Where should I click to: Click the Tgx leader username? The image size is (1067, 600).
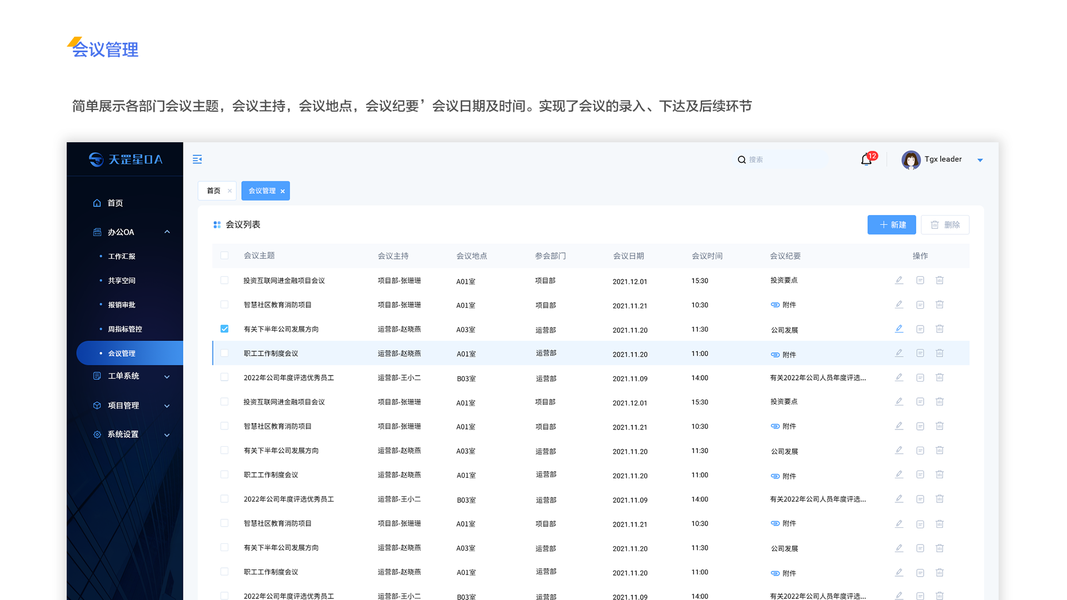(x=942, y=159)
